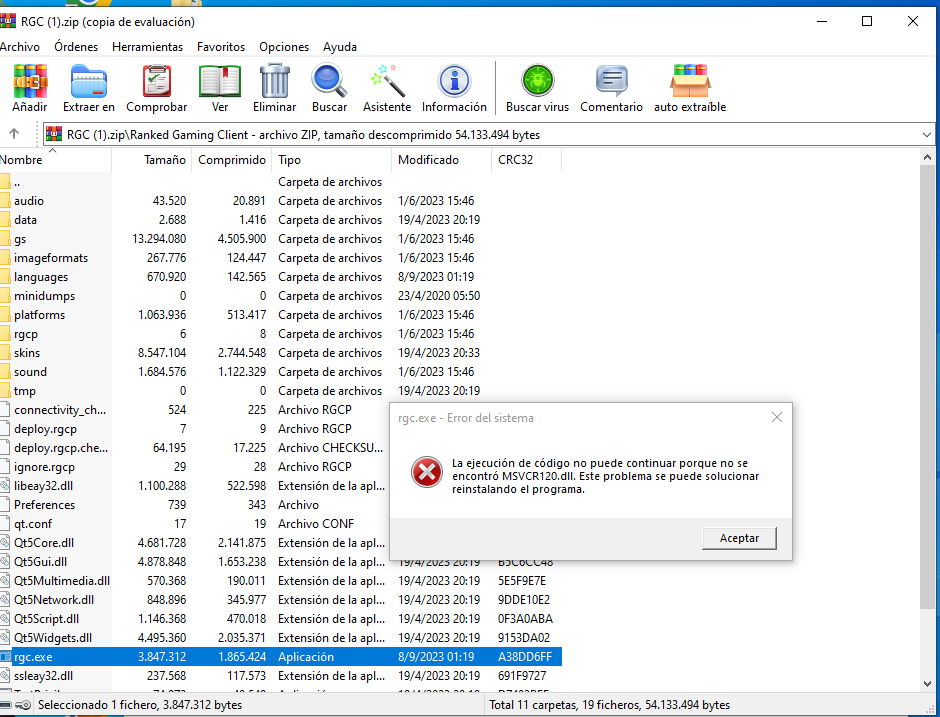Viewport: 940px width, 717px height.
Task: Close the rgc.exe error dialog
Action: tap(776, 417)
